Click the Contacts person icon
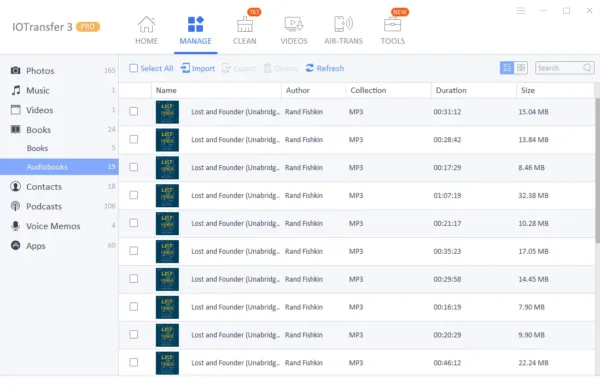600x391 pixels. point(15,186)
